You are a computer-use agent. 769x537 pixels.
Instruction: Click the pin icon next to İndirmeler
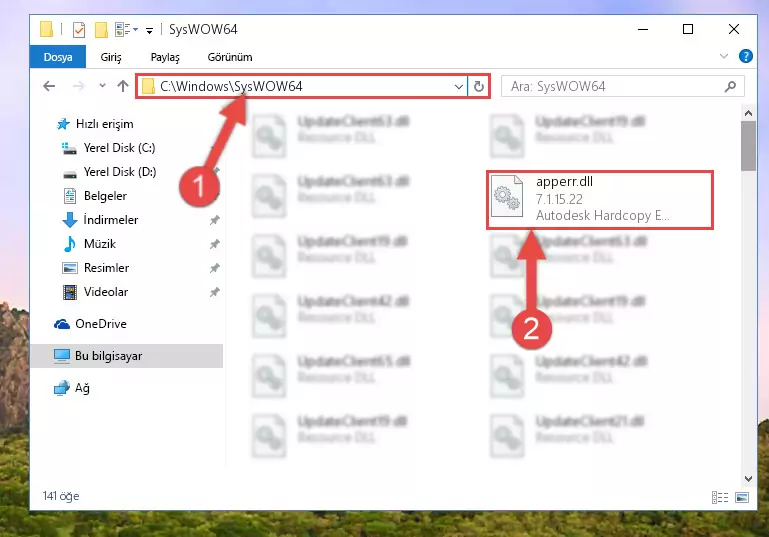[x=214, y=220]
